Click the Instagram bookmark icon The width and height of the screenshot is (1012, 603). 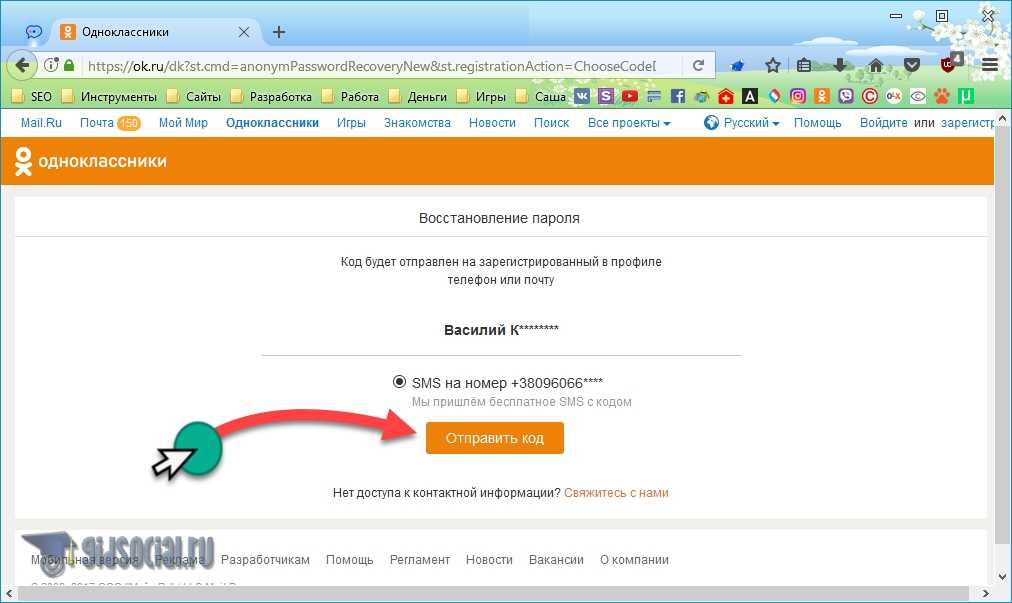(x=798, y=97)
